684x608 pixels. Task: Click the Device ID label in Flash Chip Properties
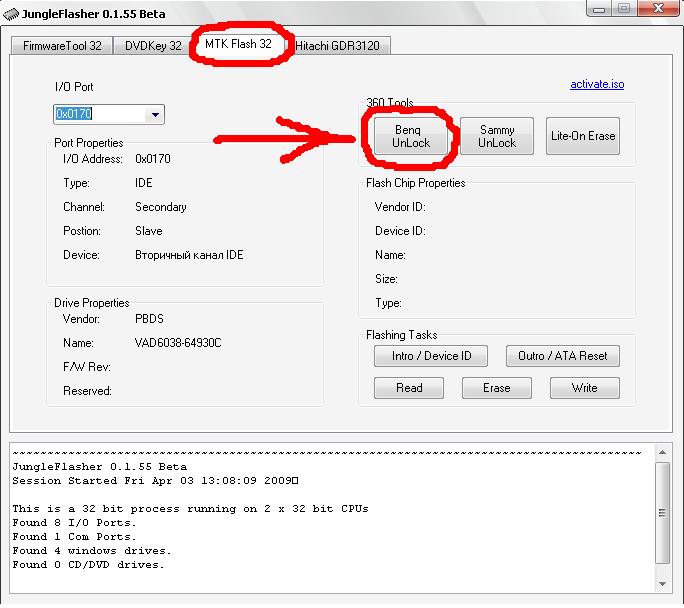[x=400, y=231]
